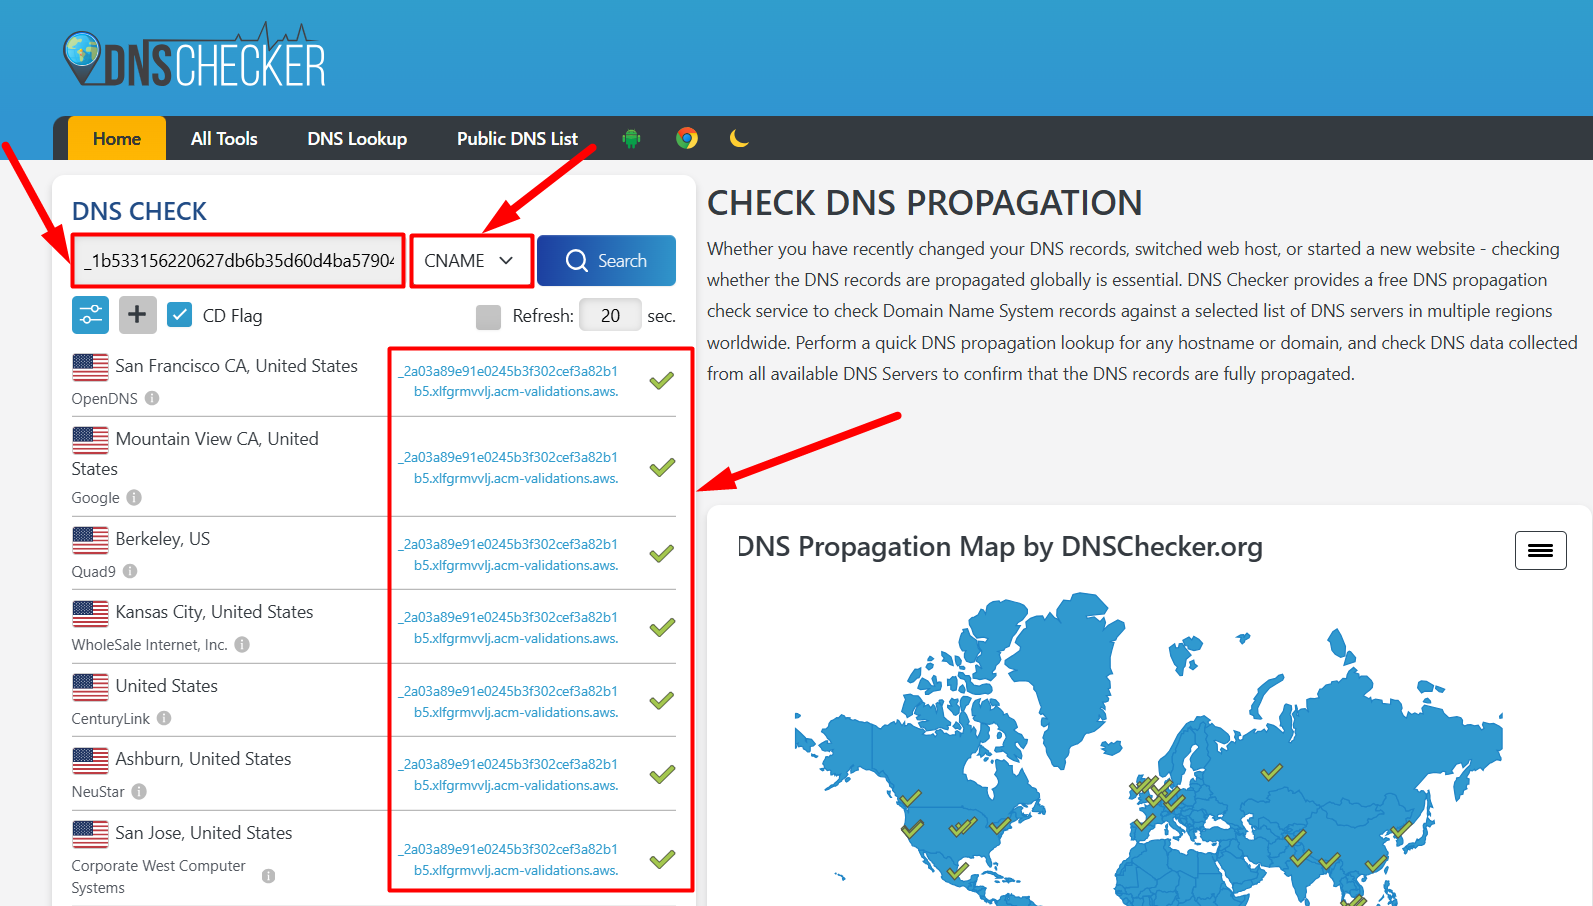Open the Android app icon link
The image size is (1593, 906).
(631, 139)
